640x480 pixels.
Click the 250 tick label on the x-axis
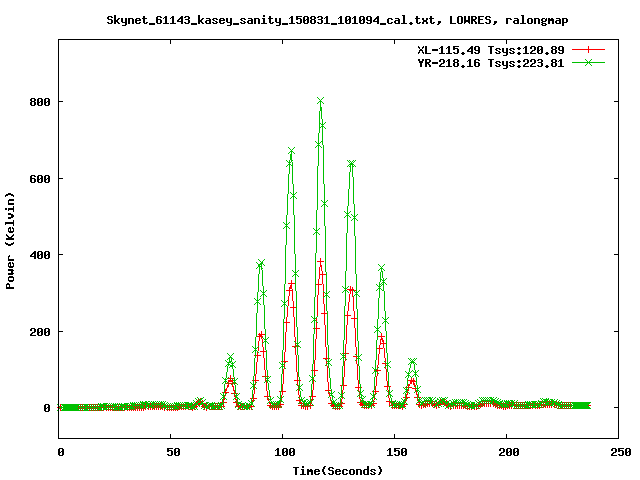pos(618,452)
